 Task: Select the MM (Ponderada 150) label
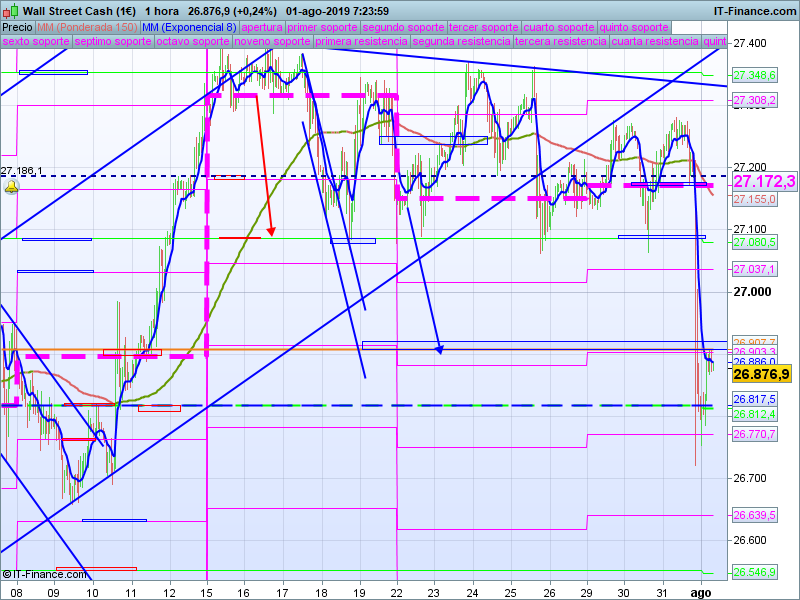(x=87, y=27)
